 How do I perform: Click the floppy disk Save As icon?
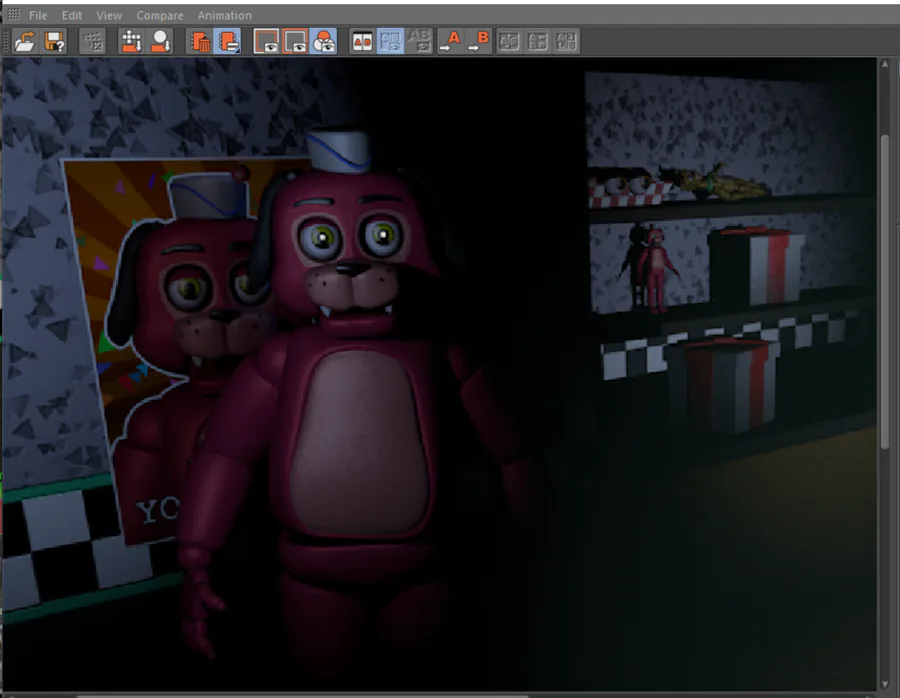pyautogui.click(x=55, y=41)
